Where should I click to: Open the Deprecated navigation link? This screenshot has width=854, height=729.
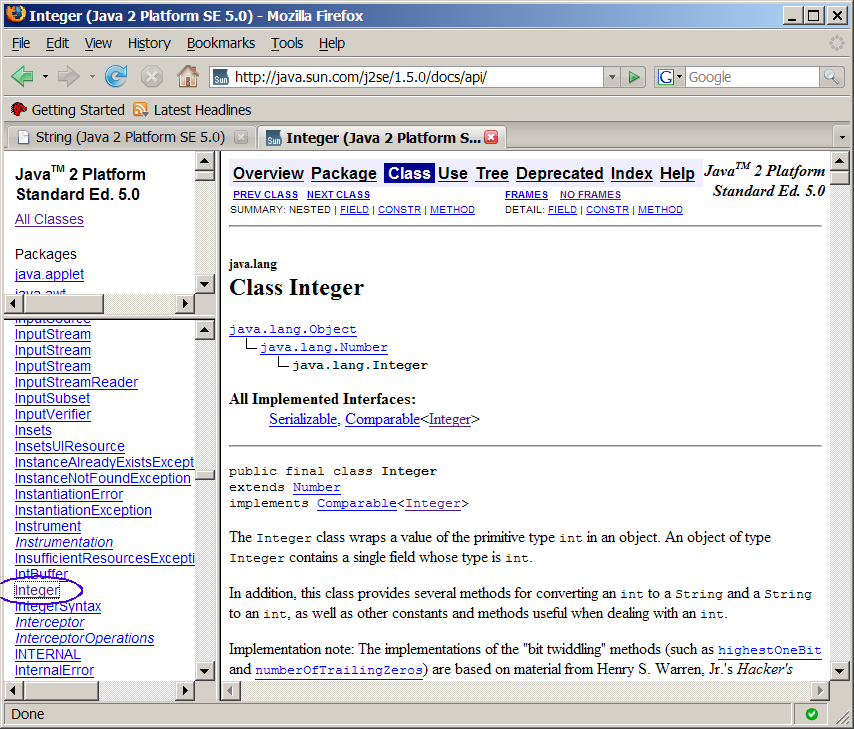559,173
